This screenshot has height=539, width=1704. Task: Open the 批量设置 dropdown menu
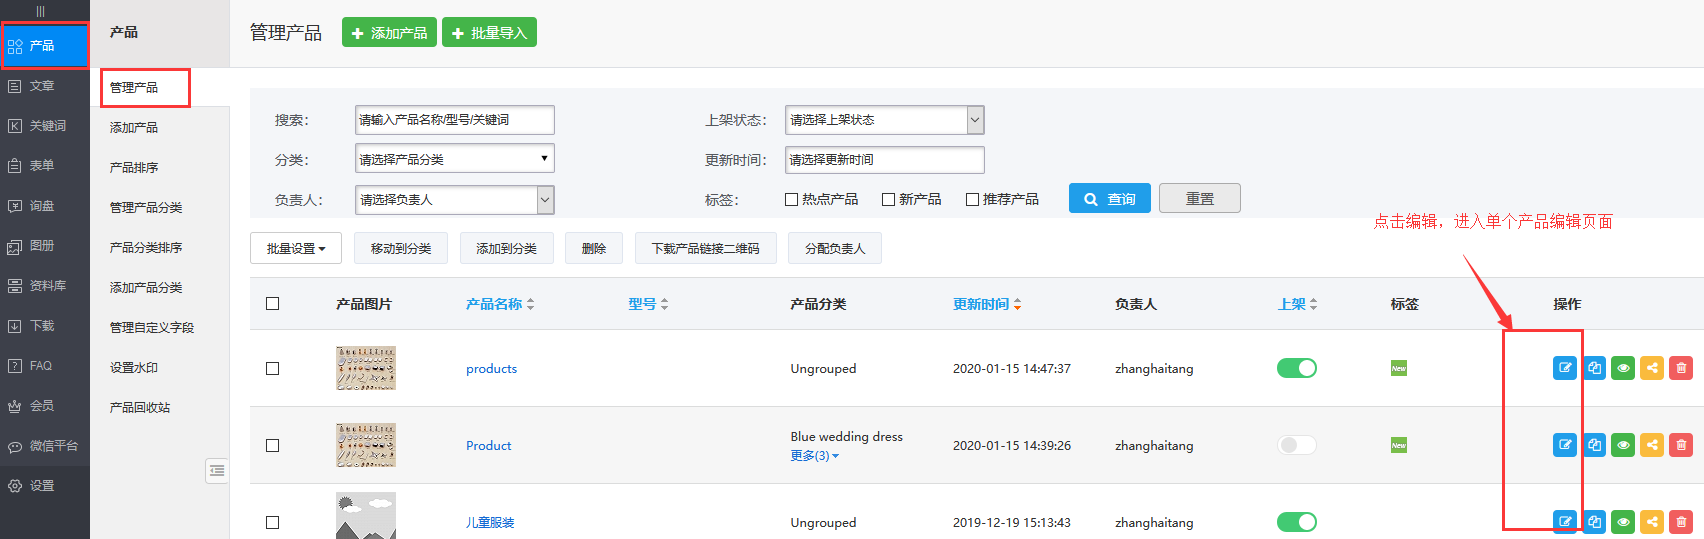[x=296, y=249]
